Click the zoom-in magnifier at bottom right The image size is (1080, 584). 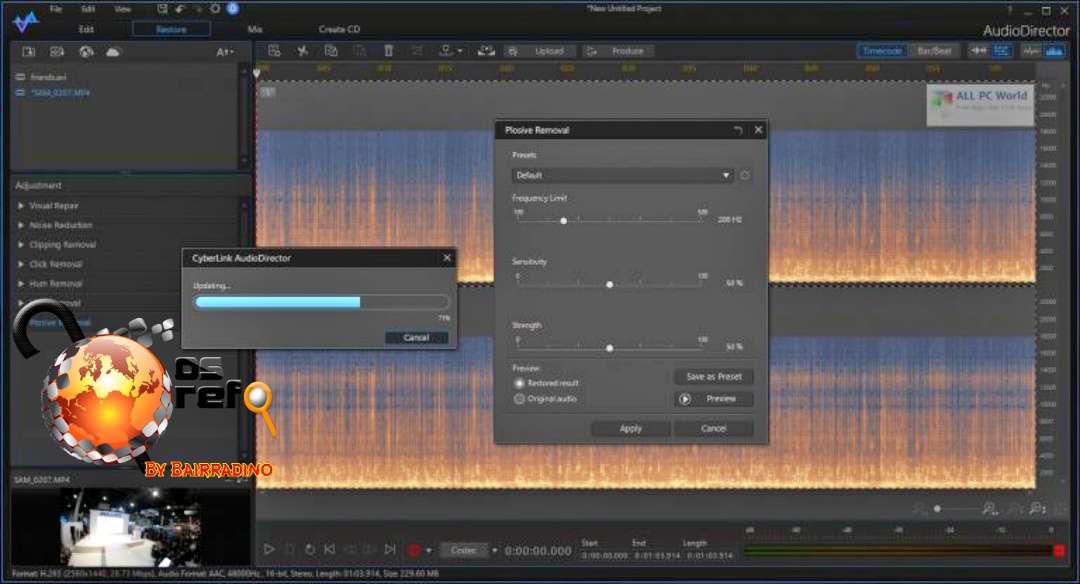[x=1037, y=509]
